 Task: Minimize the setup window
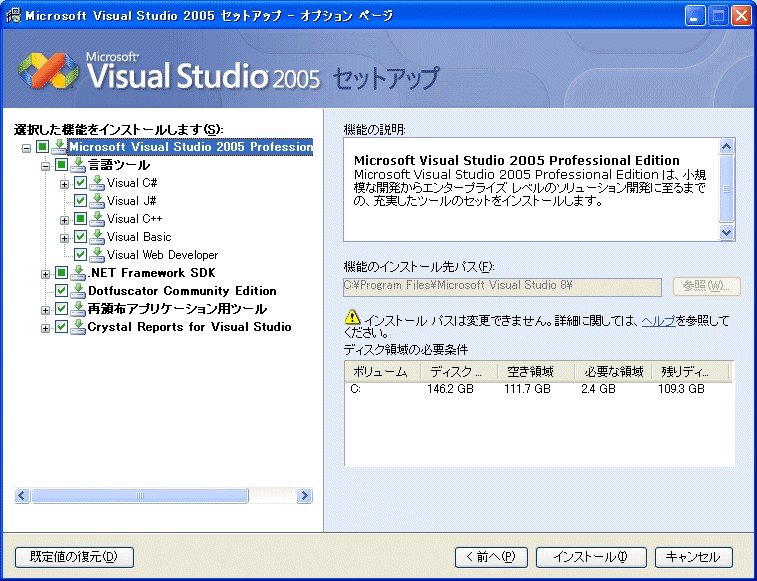[694, 16]
